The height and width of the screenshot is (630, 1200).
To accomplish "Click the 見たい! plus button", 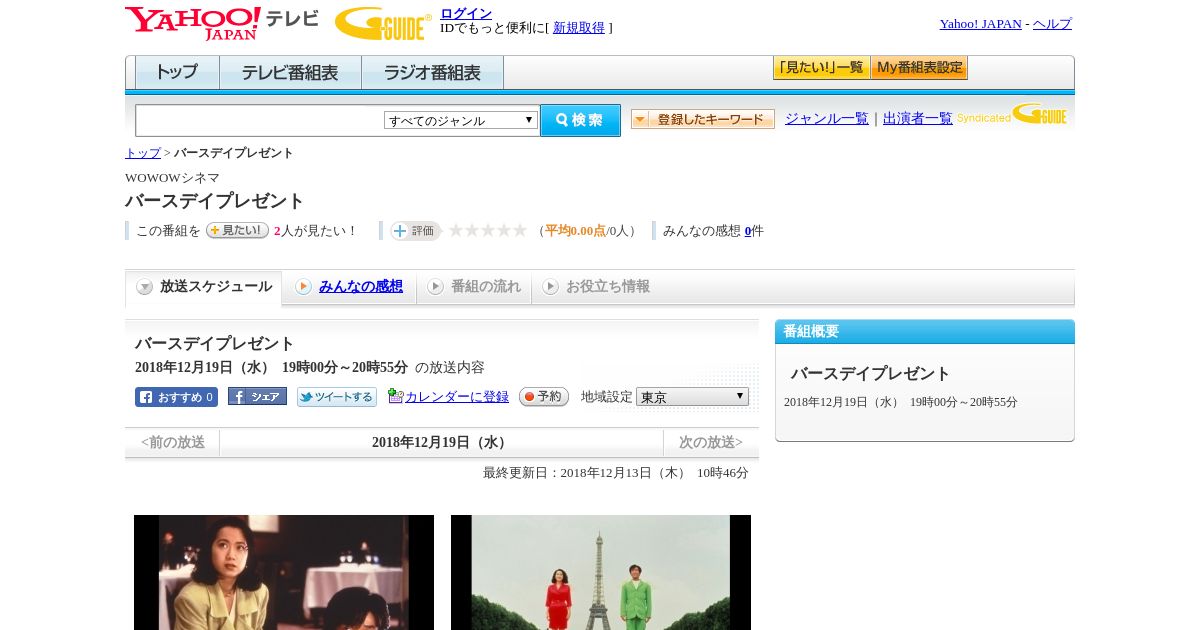I will click(x=237, y=230).
